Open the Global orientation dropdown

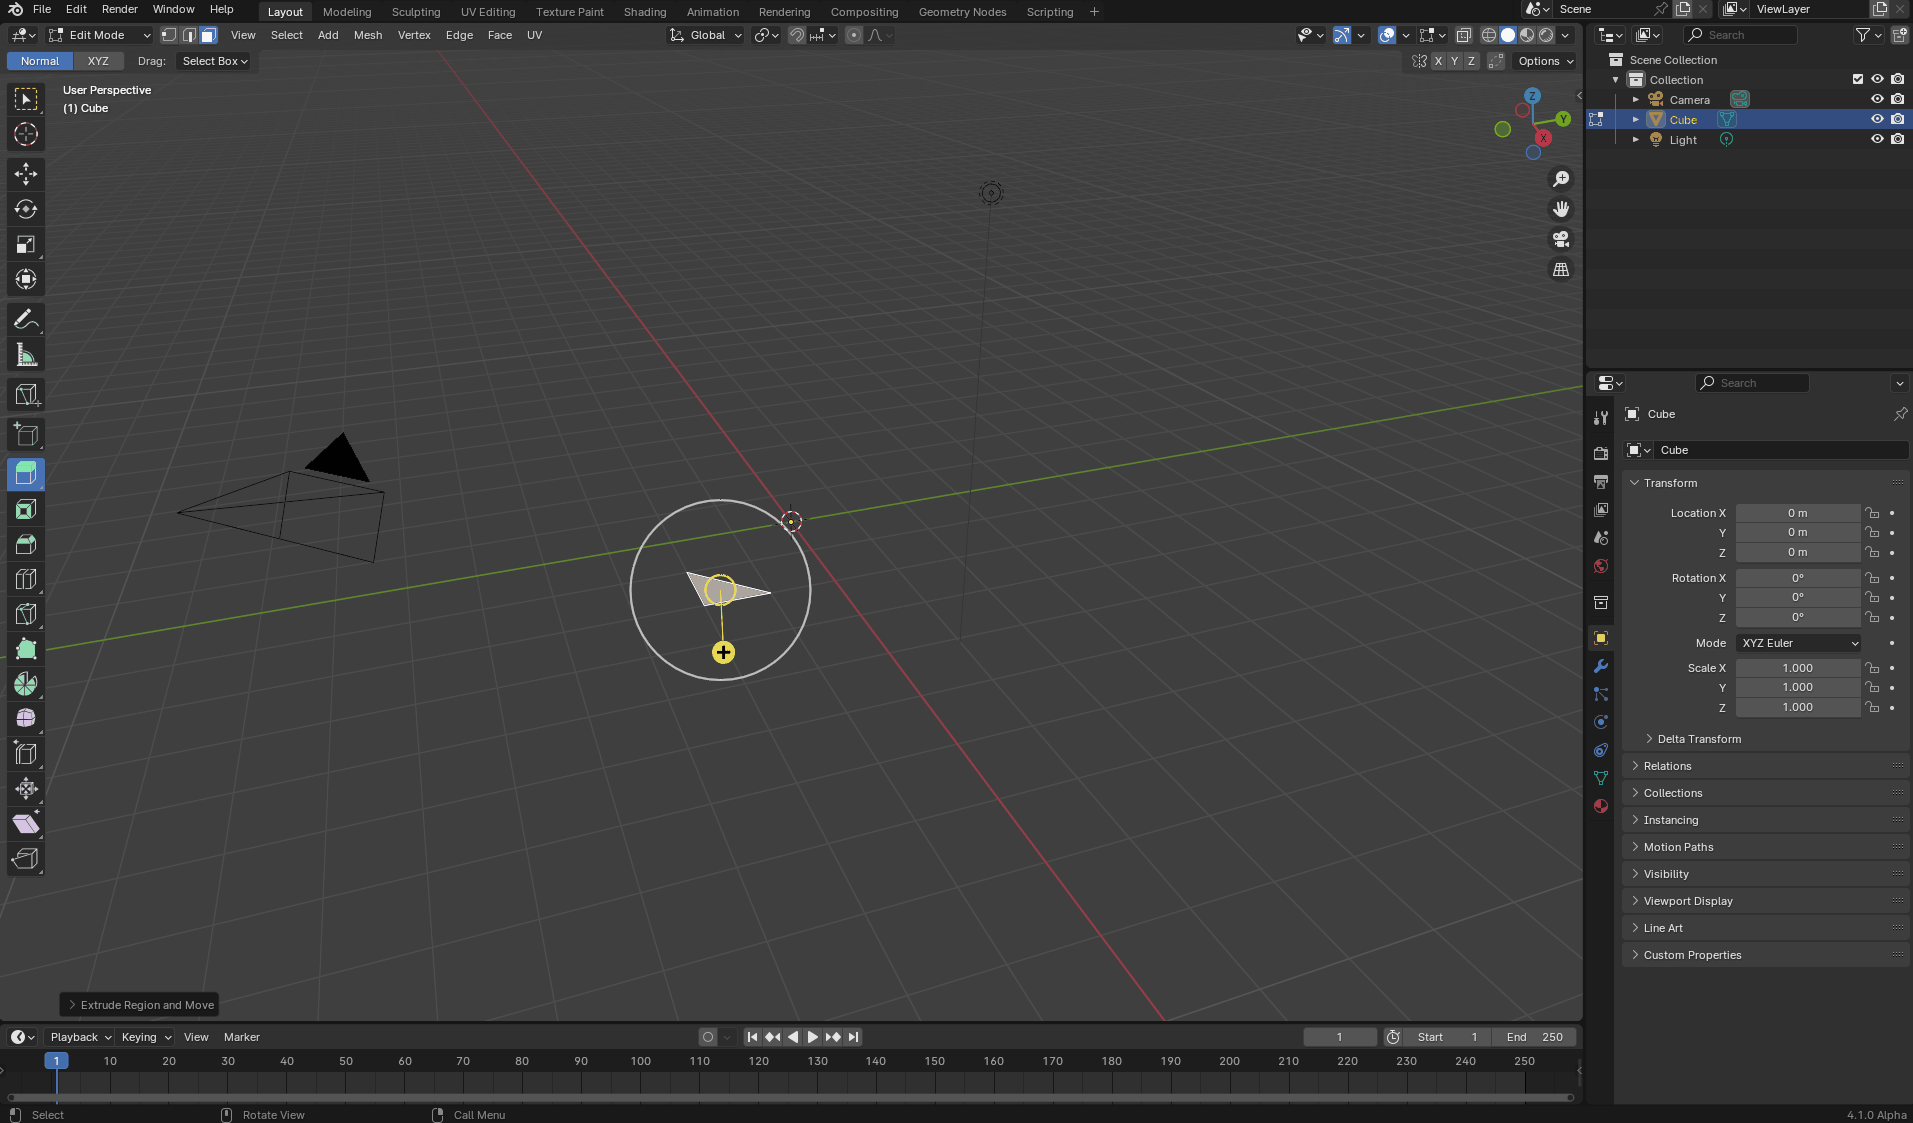[x=706, y=35]
